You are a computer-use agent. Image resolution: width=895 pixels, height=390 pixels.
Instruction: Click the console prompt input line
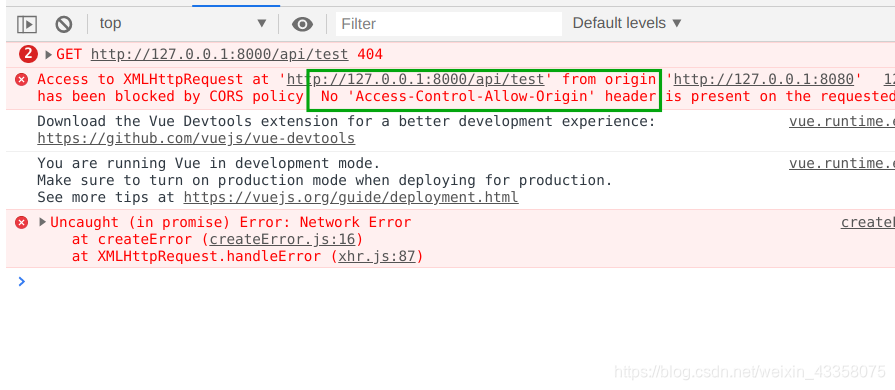[457, 282]
